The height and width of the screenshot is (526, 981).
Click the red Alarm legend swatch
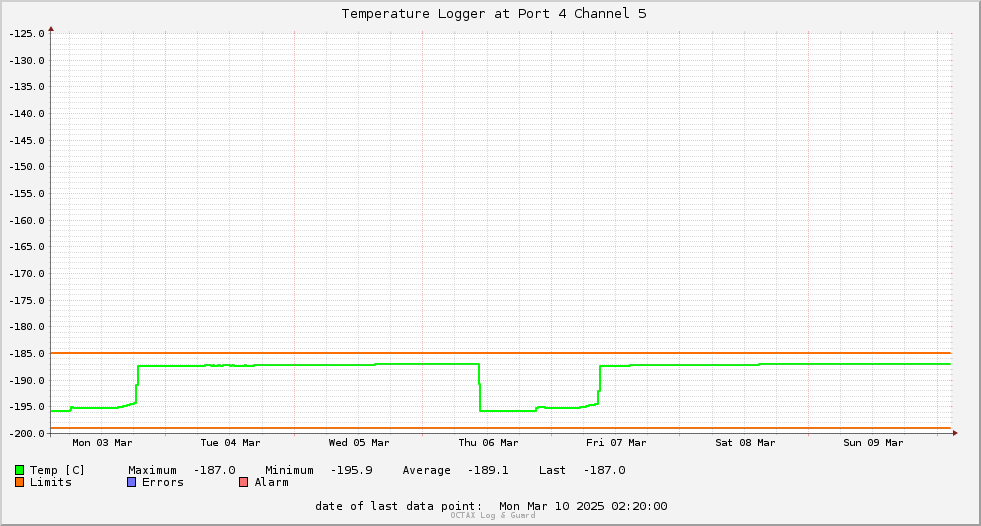click(x=243, y=482)
